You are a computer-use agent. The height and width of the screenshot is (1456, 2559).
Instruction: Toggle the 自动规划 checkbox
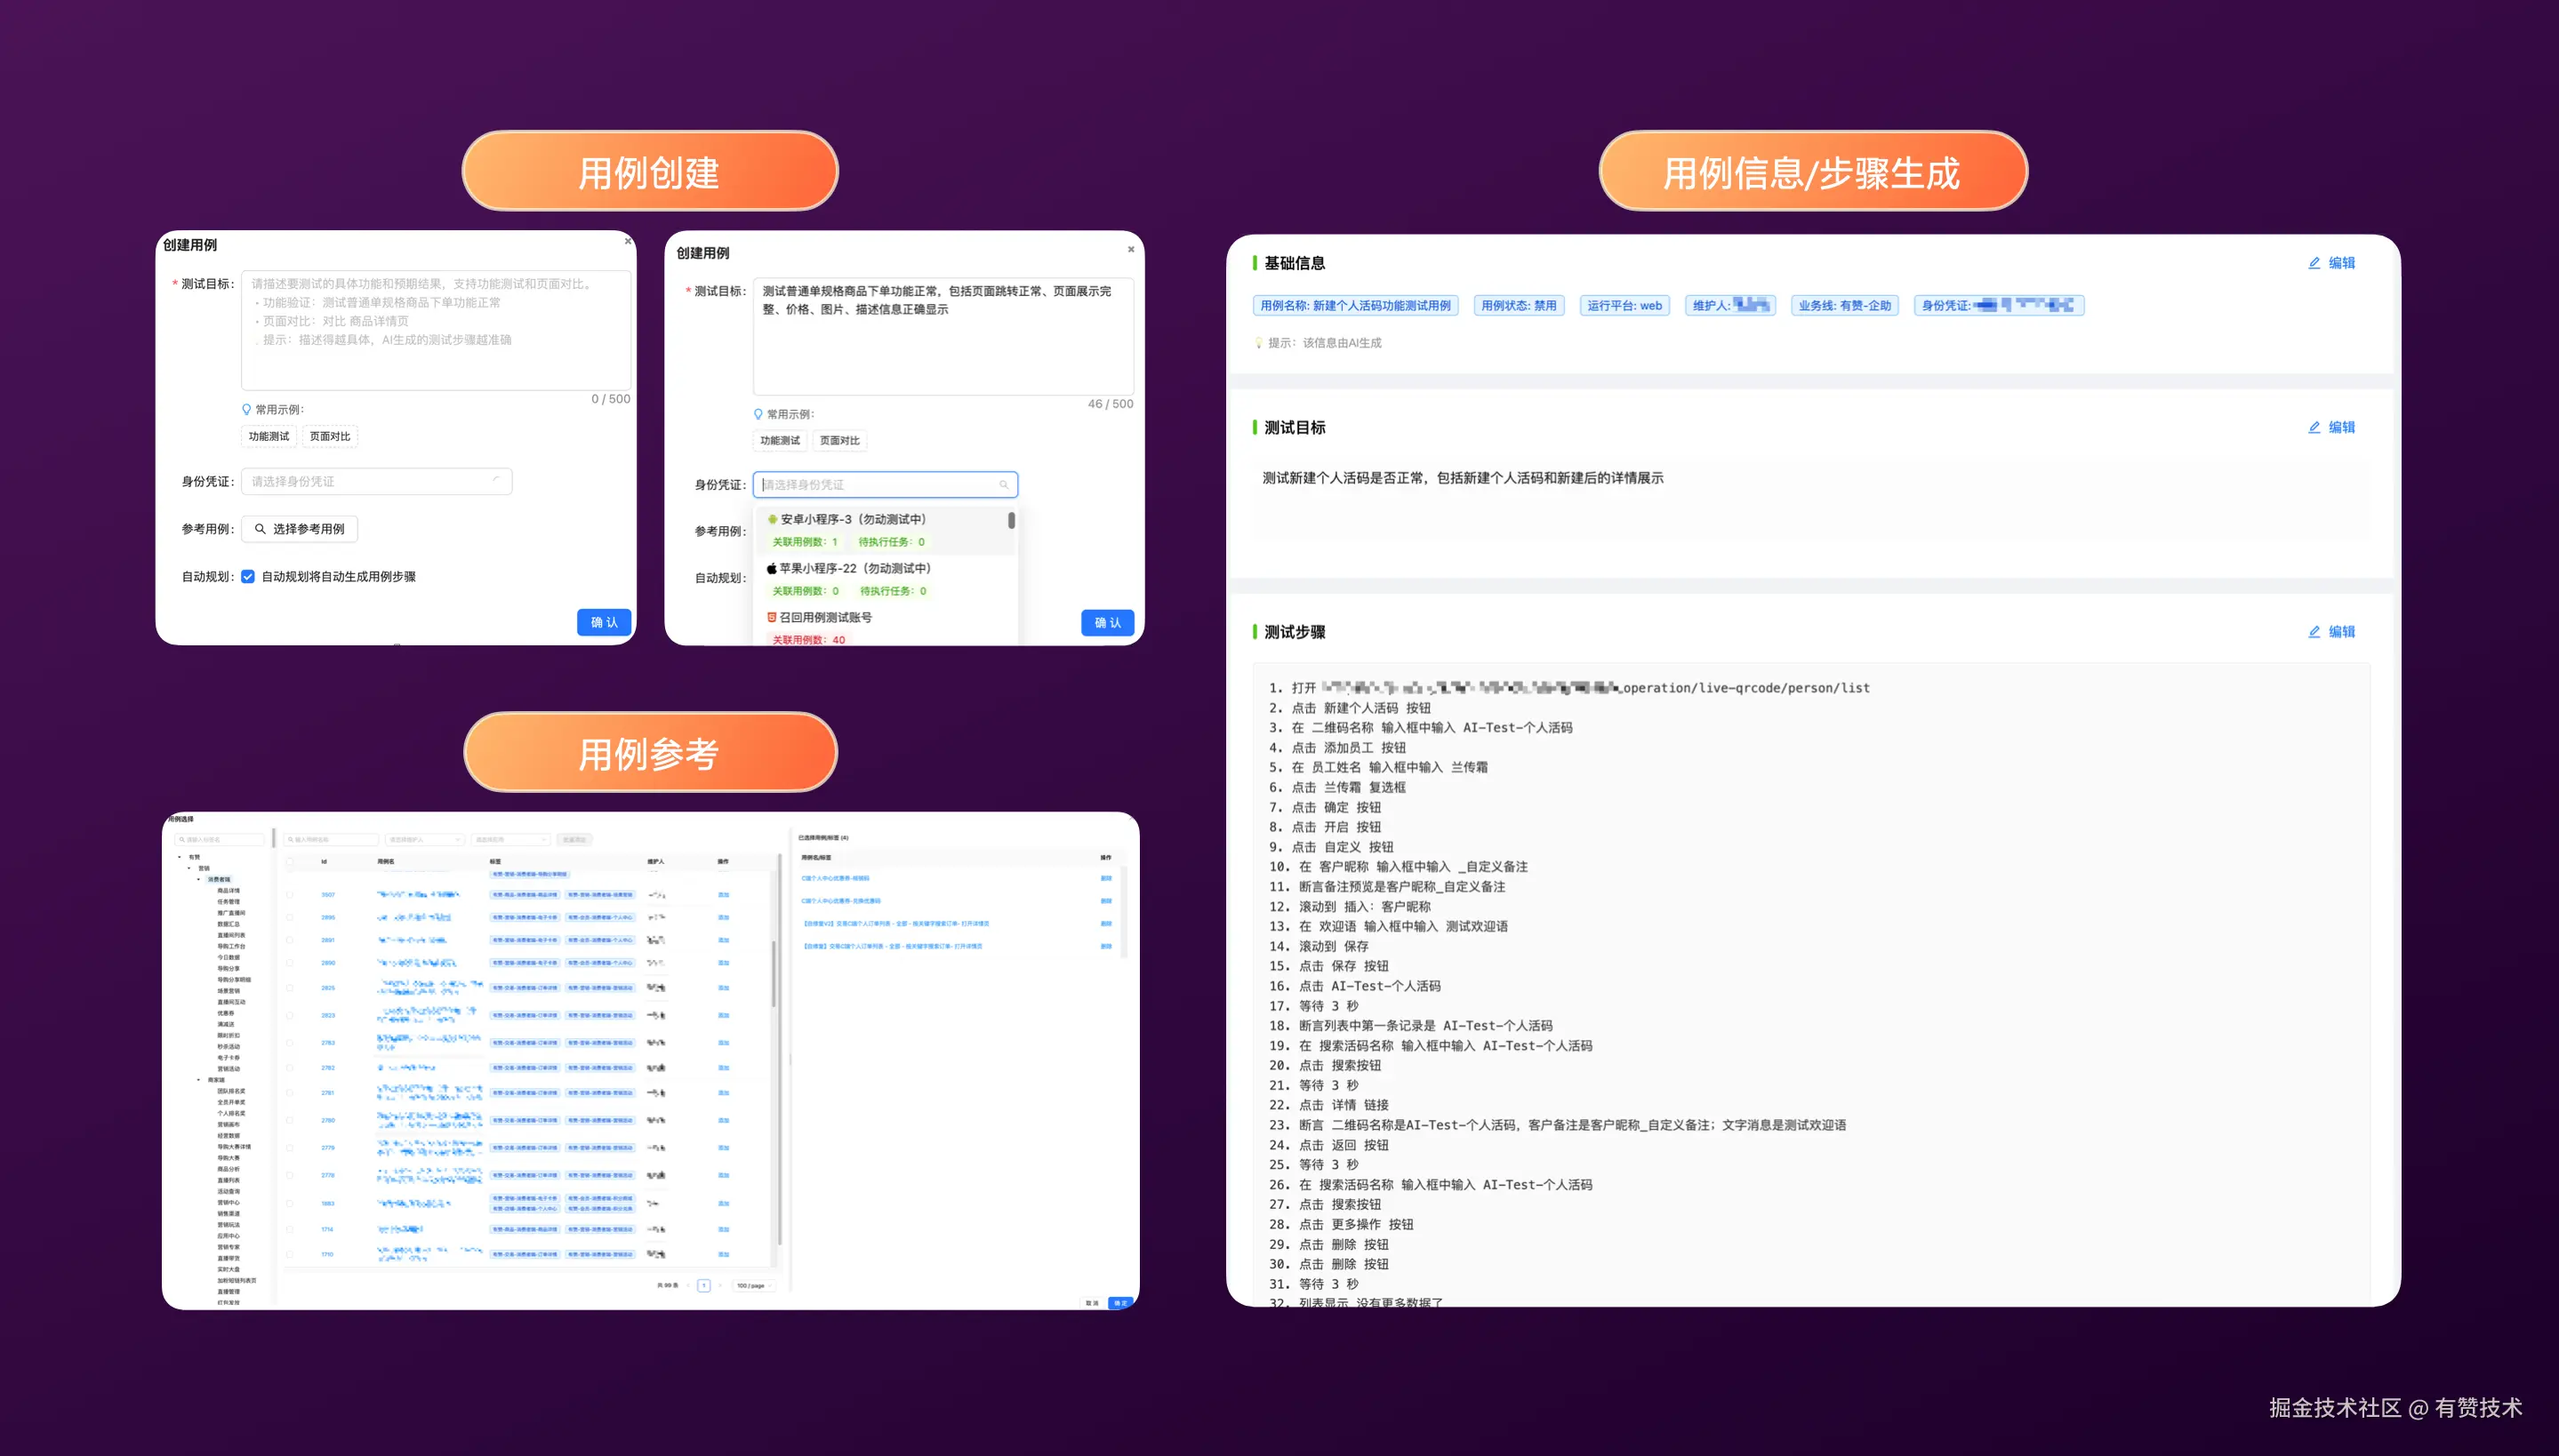(x=248, y=577)
